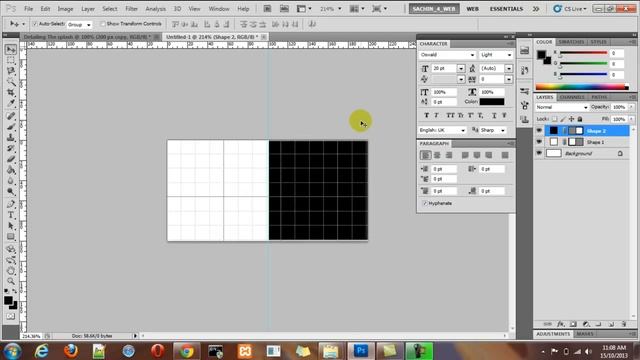Viewport: 640px width, 360px height.
Task: Toggle Hyphenate checkbox
Action: point(425,203)
